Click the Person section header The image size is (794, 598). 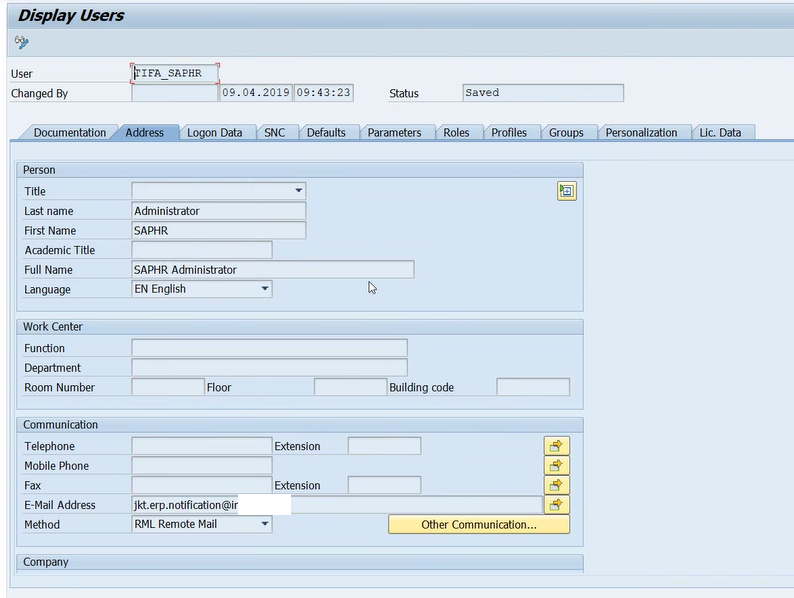(x=300, y=170)
